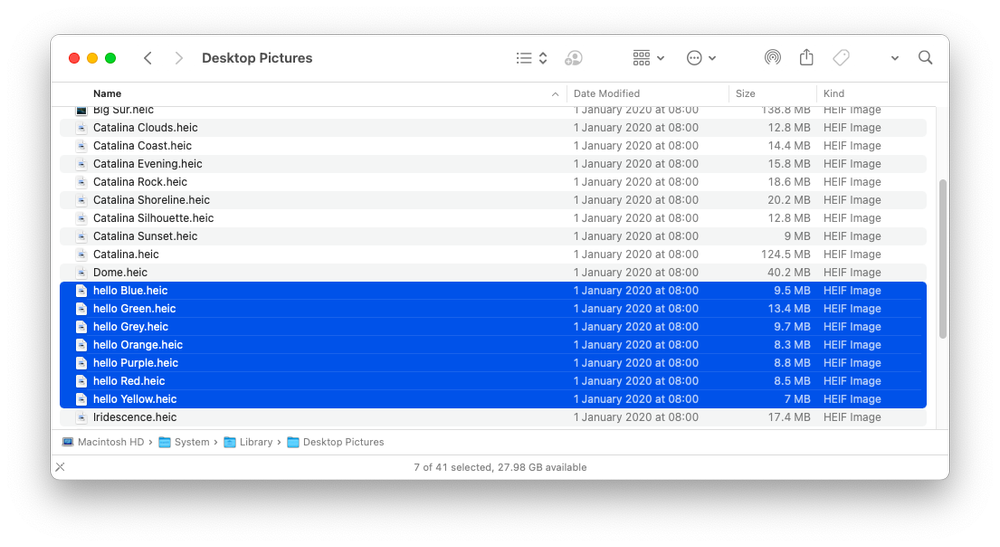Click the Share toolbar icon
Image resolution: width=1000 pixels, height=547 pixels.
806,57
